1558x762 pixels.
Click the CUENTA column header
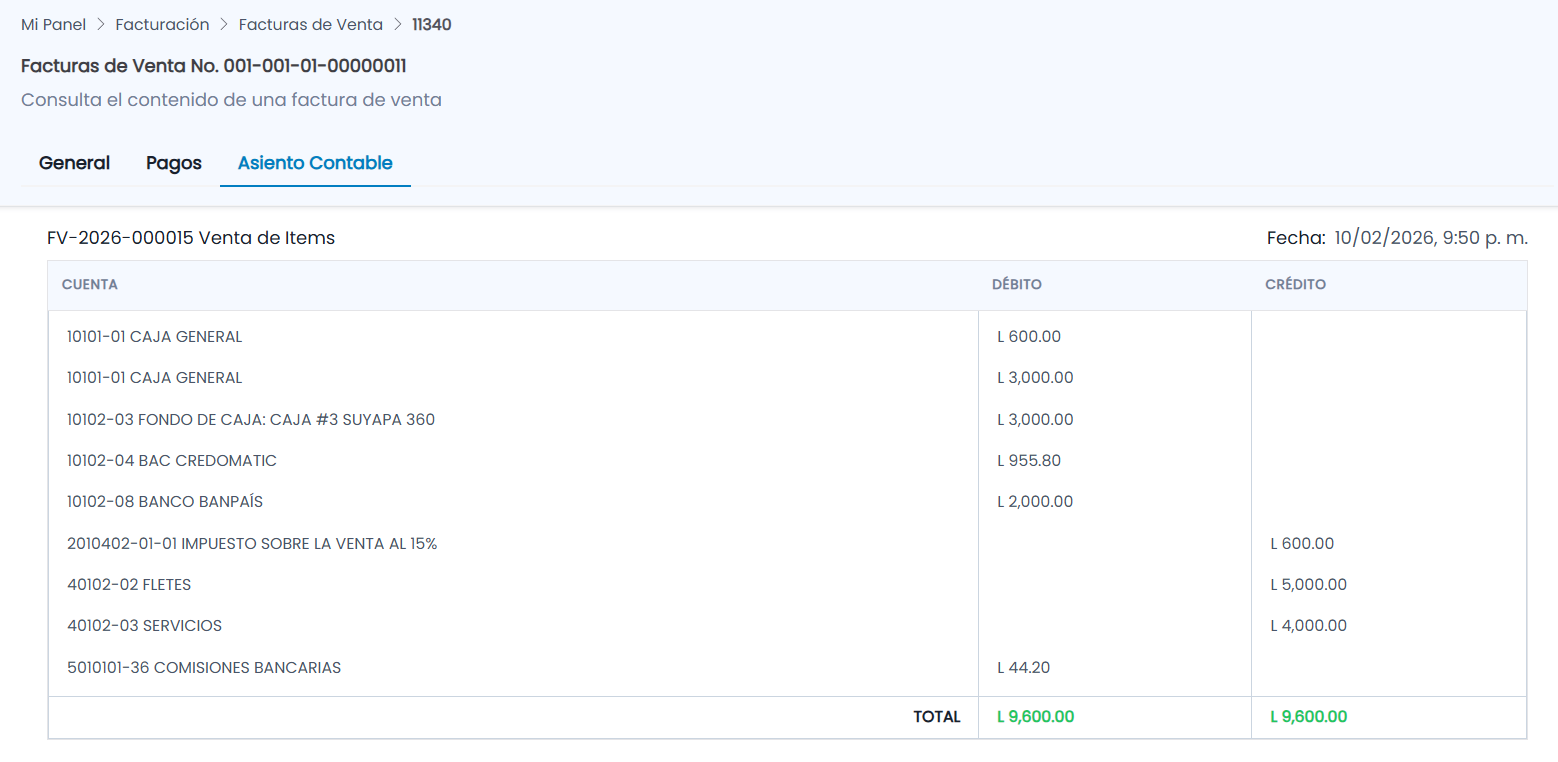point(90,285)
